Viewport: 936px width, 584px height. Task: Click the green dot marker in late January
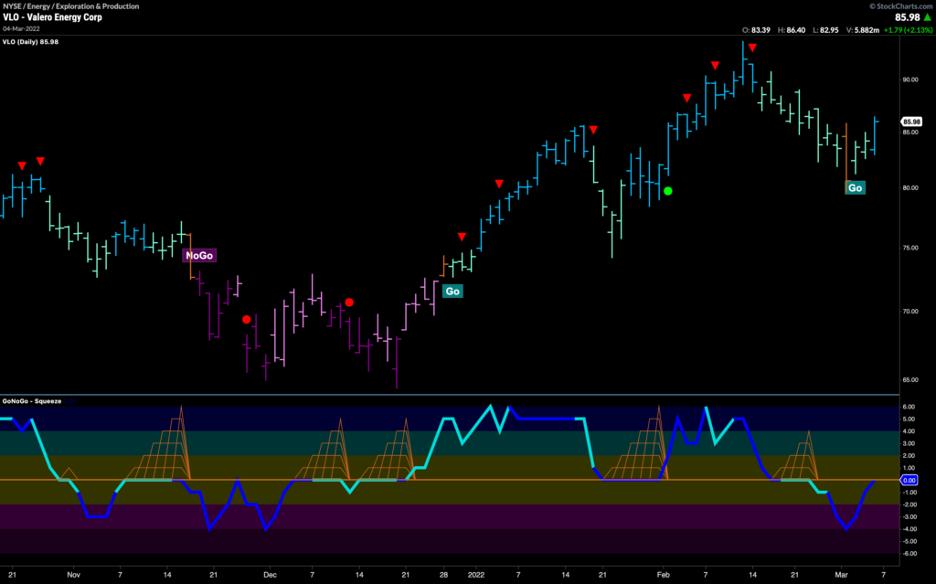pyautogui.click(x=668, y=191)
